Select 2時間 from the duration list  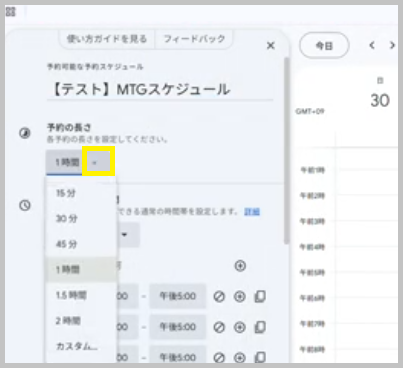click(x=80, y=321)
